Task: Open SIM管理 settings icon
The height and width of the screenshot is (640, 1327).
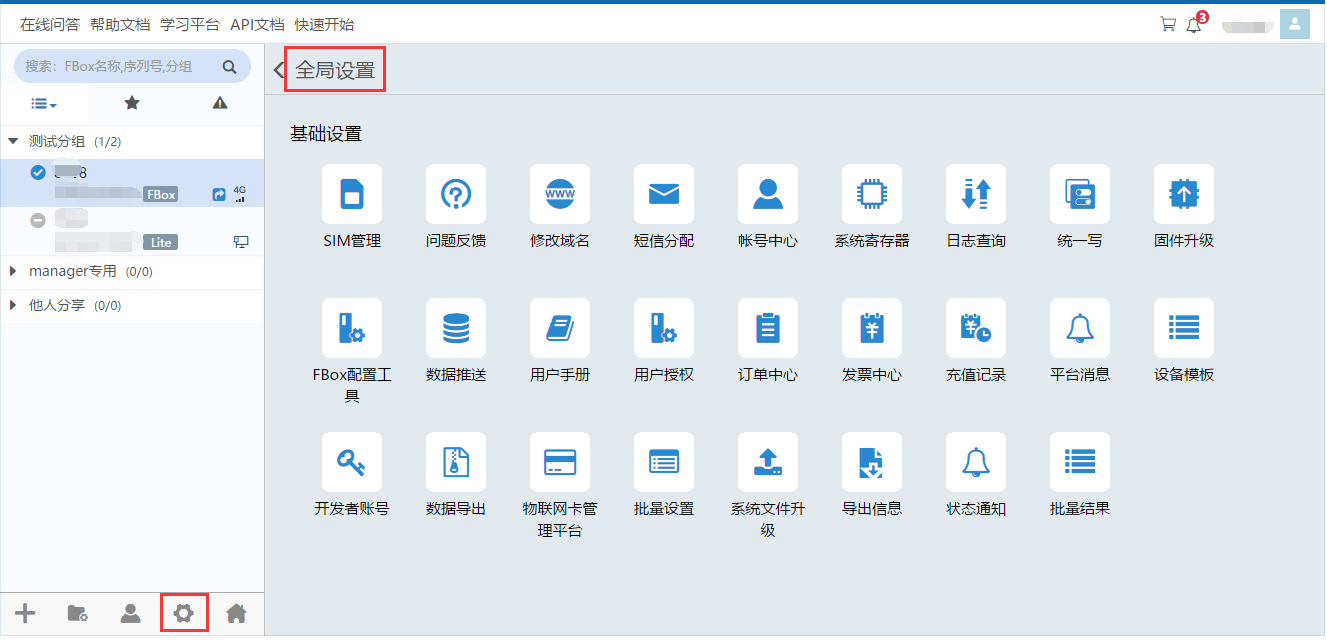Action: pyautogui.click(x=352, y=194)
